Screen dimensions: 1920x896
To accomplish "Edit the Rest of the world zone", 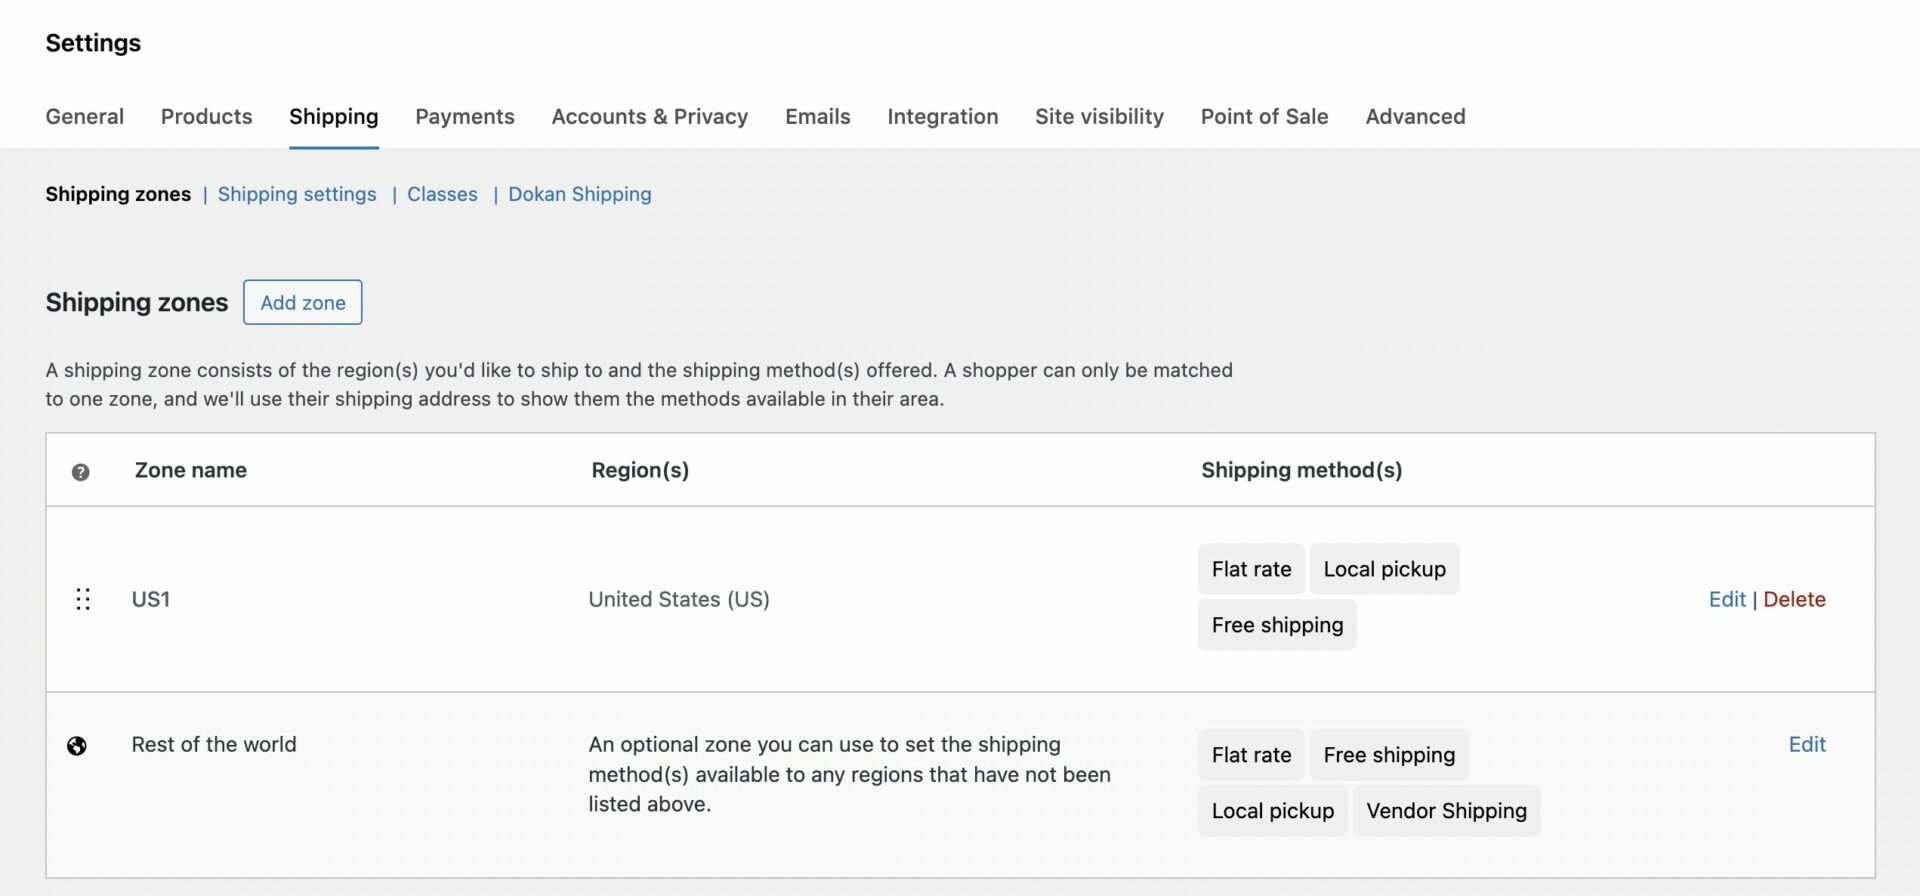I will [x=1807, y=744].
